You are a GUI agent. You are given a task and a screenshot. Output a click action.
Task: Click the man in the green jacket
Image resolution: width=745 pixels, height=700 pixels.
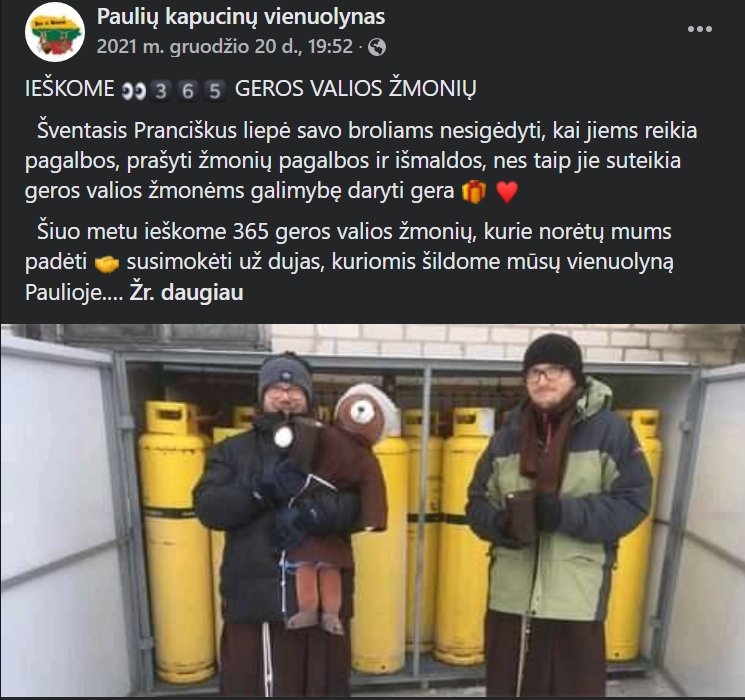[557, 513]
